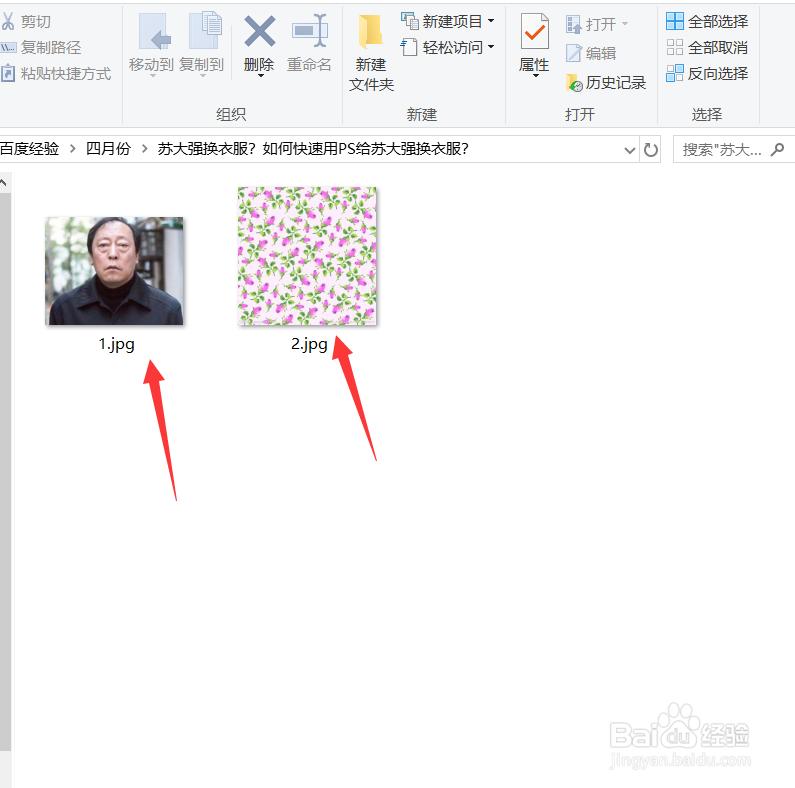Click the search magnifier icon
Viewport: 795px width, 788px height.
[x=777, y=149]
